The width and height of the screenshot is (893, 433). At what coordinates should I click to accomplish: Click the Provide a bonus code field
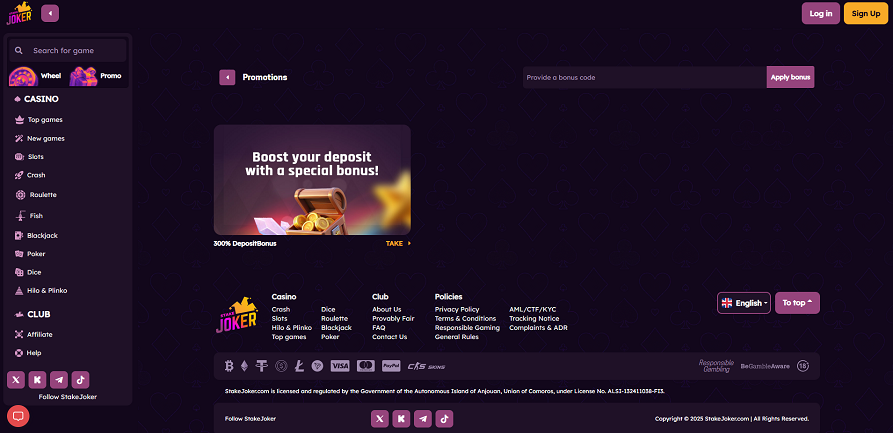[x=645, y=77]
